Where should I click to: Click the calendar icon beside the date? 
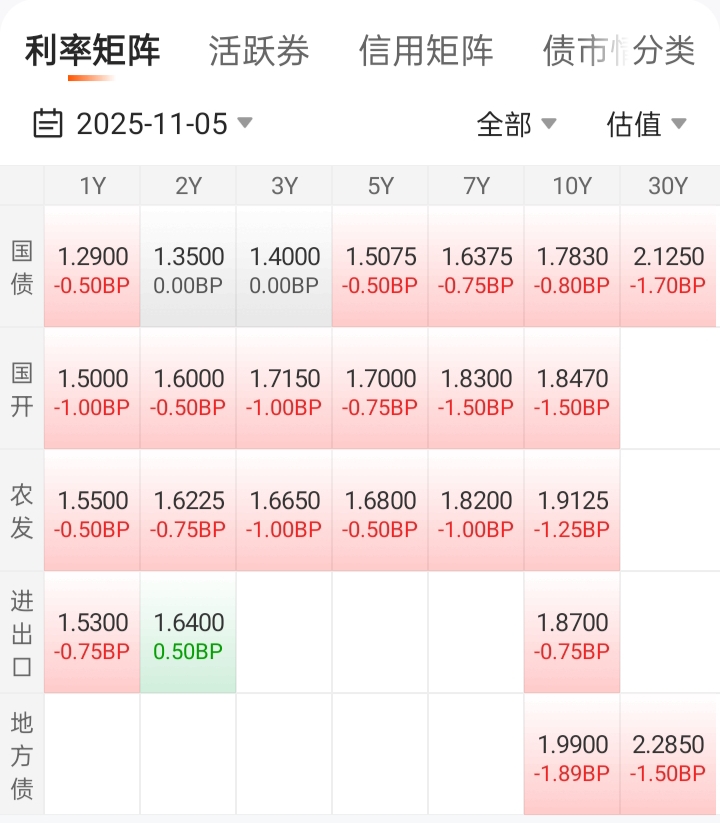pyautogui.click(x=47, y=124)
